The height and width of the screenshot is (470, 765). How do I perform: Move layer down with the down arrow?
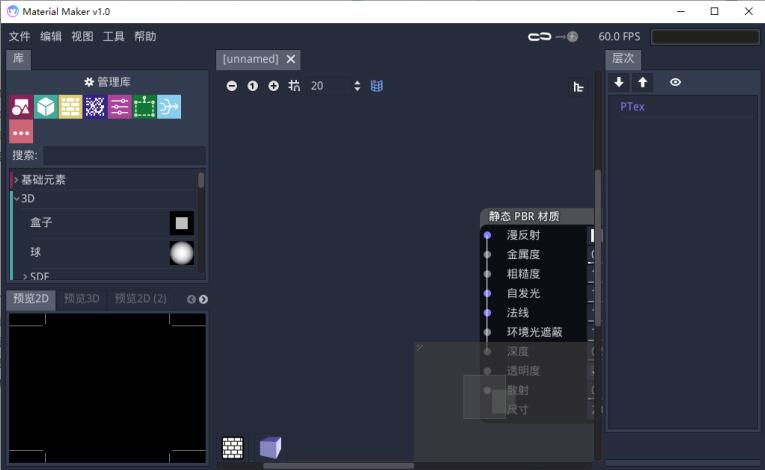point(619,82)
